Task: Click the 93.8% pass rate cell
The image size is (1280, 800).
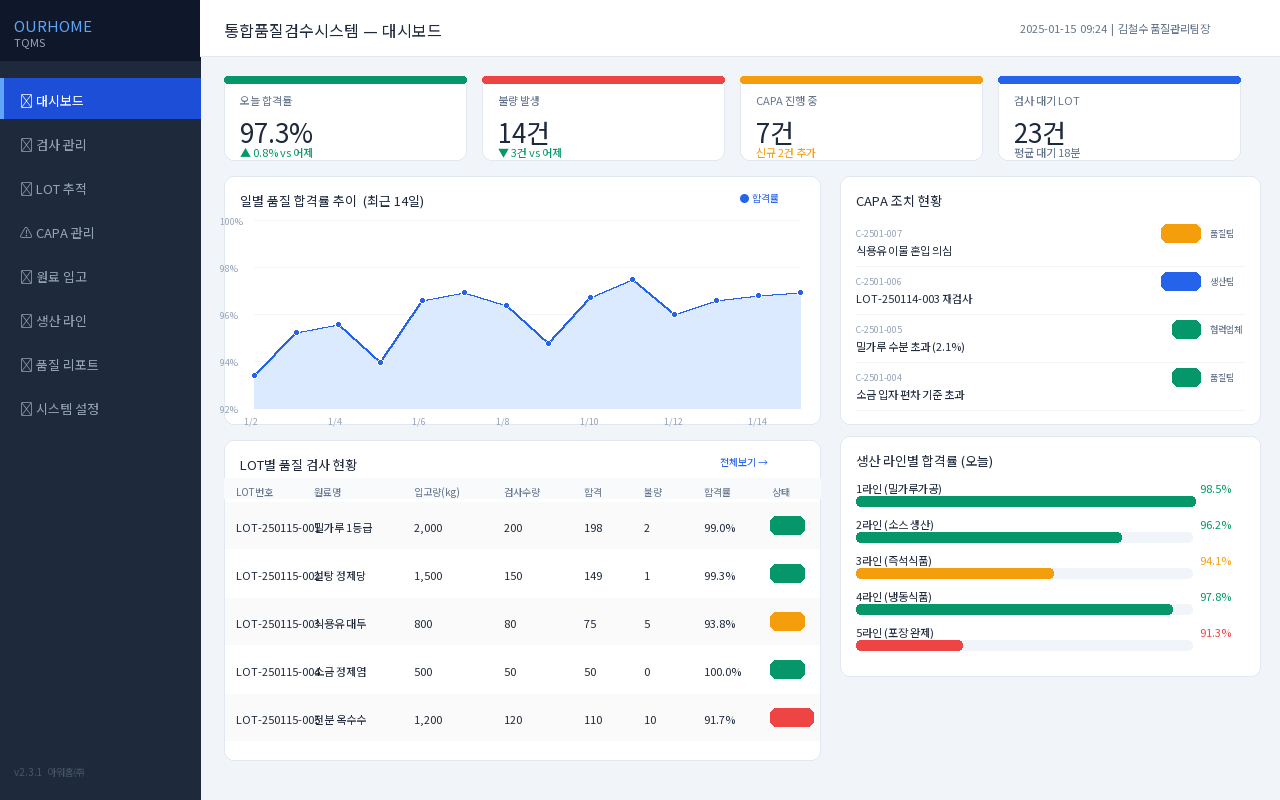Action: [720, 624]
